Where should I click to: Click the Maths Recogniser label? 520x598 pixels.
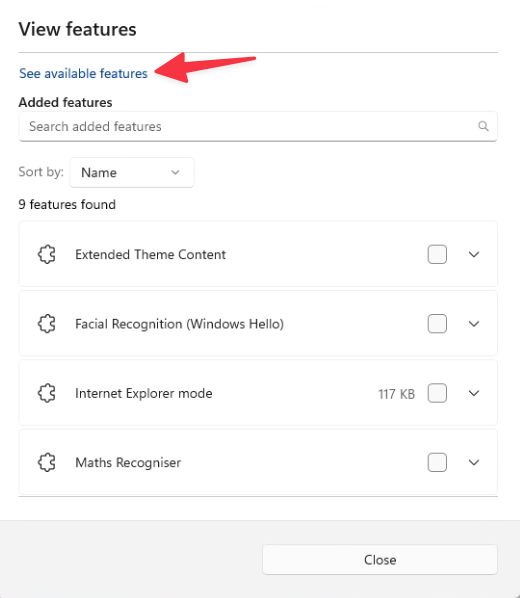tap(128, 463)
